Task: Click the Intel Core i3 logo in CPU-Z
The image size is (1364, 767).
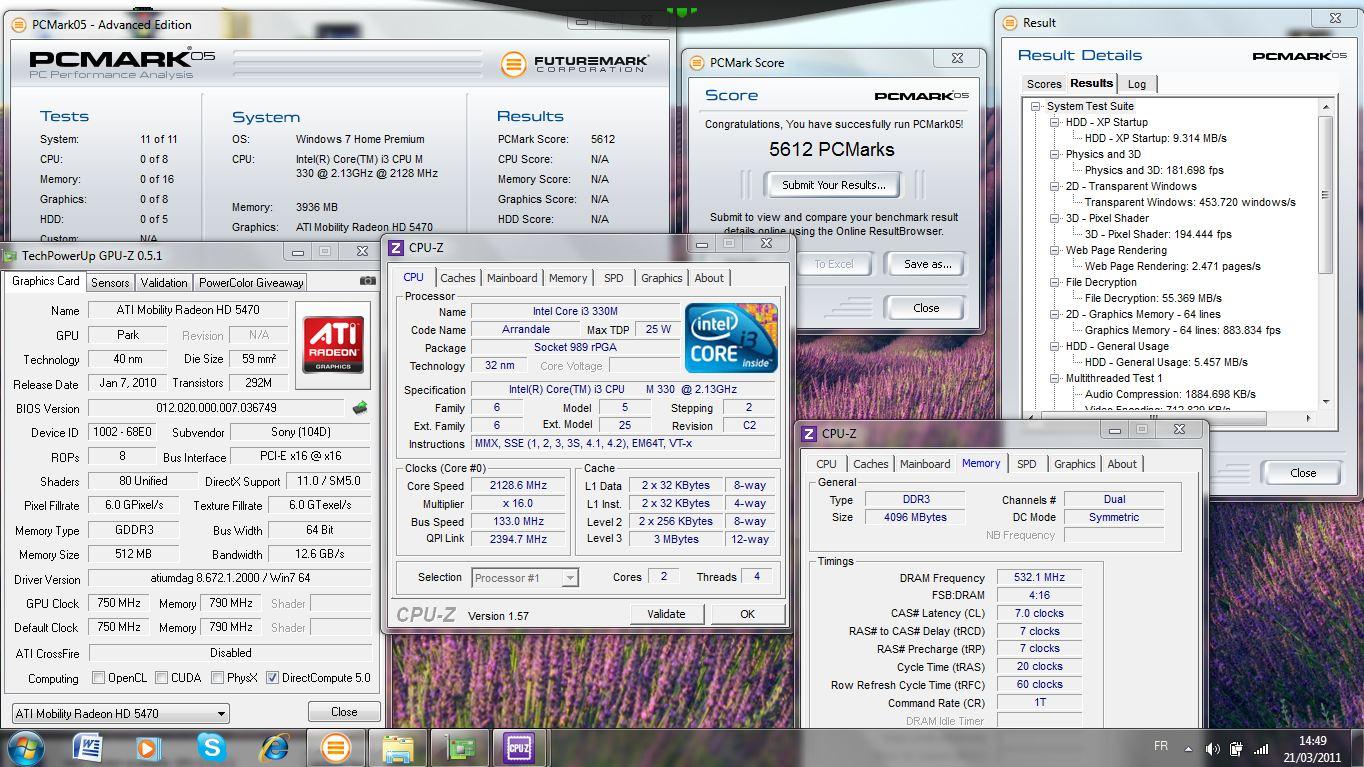Action: pos(732,338)
